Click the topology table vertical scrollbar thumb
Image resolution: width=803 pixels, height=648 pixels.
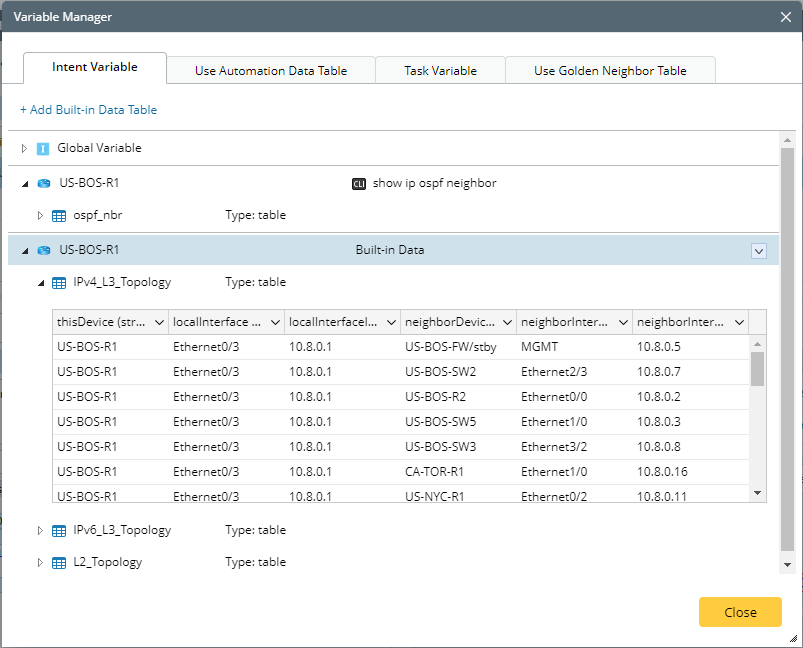point(757,368)
